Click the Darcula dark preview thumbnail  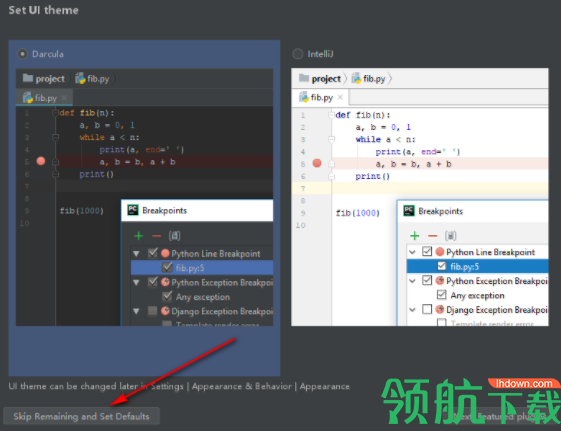click(x=144, y=197)
